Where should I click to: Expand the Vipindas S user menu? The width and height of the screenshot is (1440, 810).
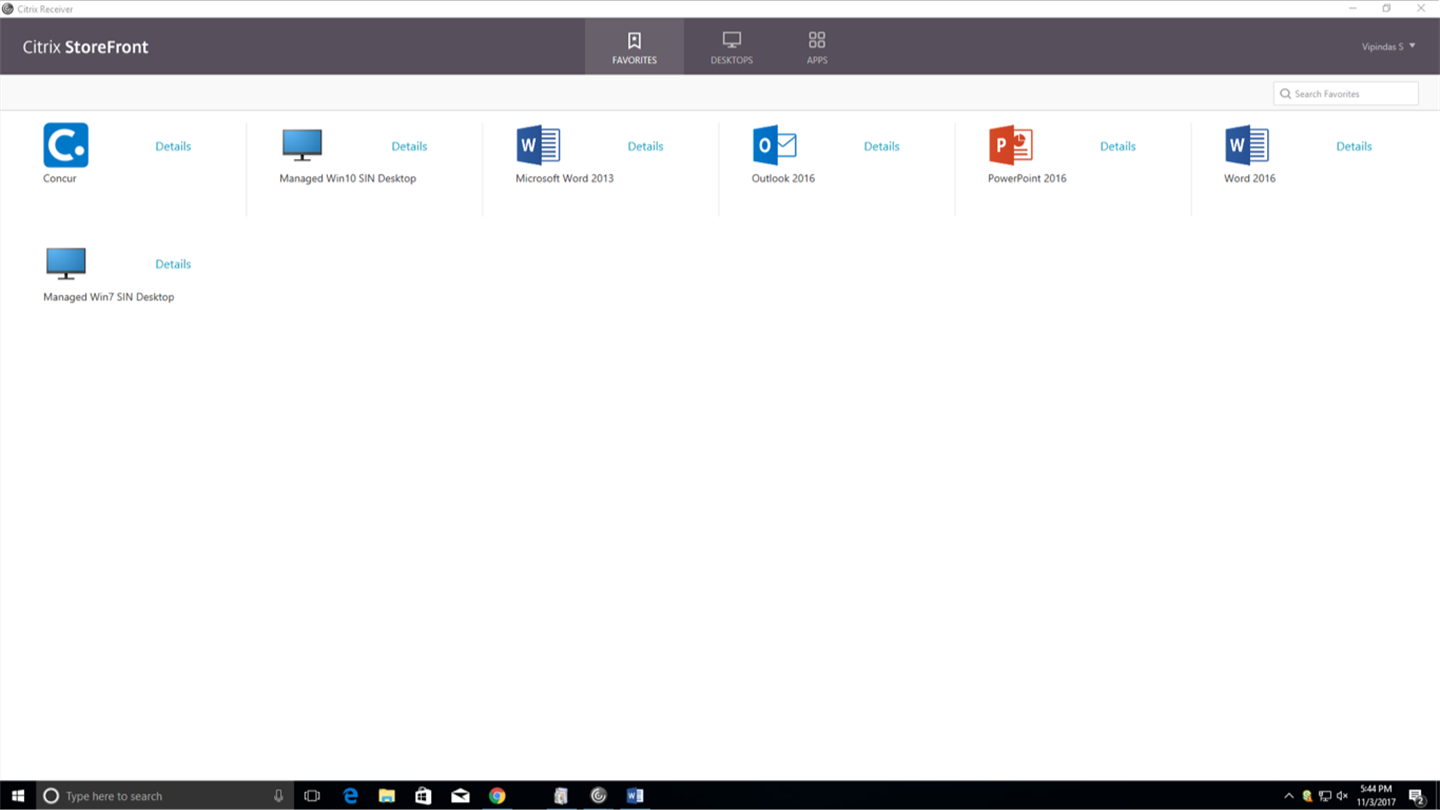[1389, 47]
